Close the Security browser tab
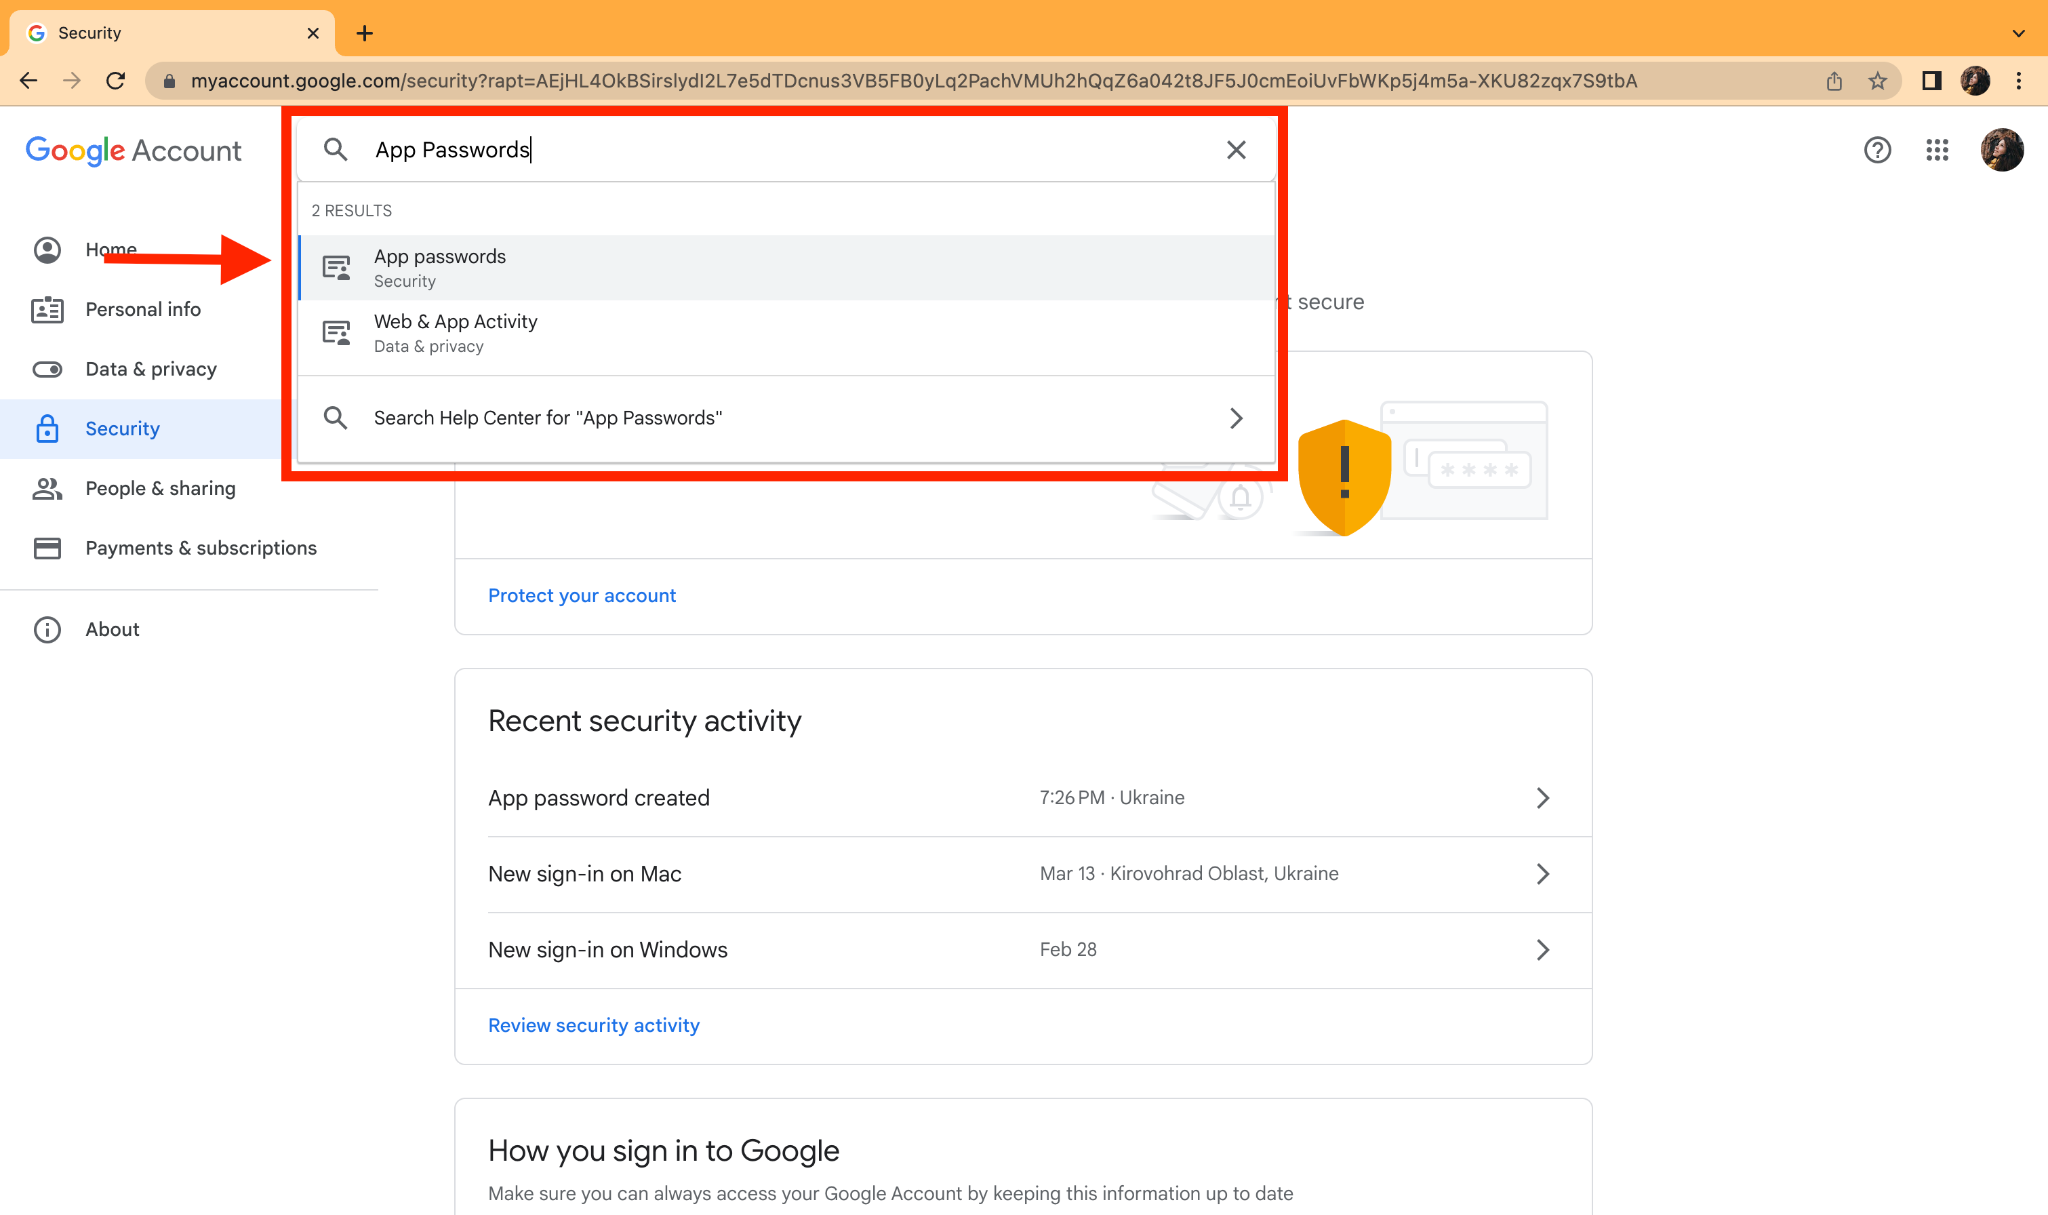 [313, 33]
